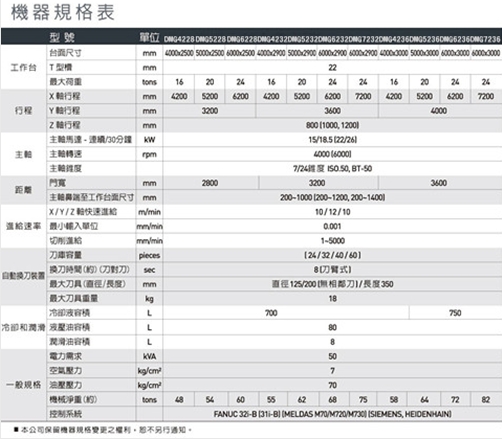Screen dimensions: 502x439
Task: Select the kW unit cell
Action: (149, 140)
